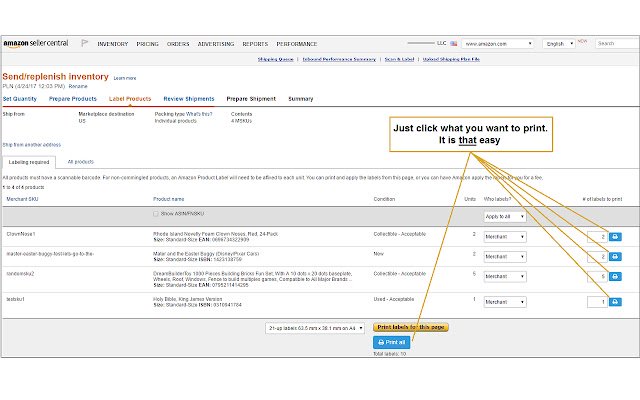Go to the Set Quantity step
This screenshot has width=640, height=400.
tap(20, 99)
